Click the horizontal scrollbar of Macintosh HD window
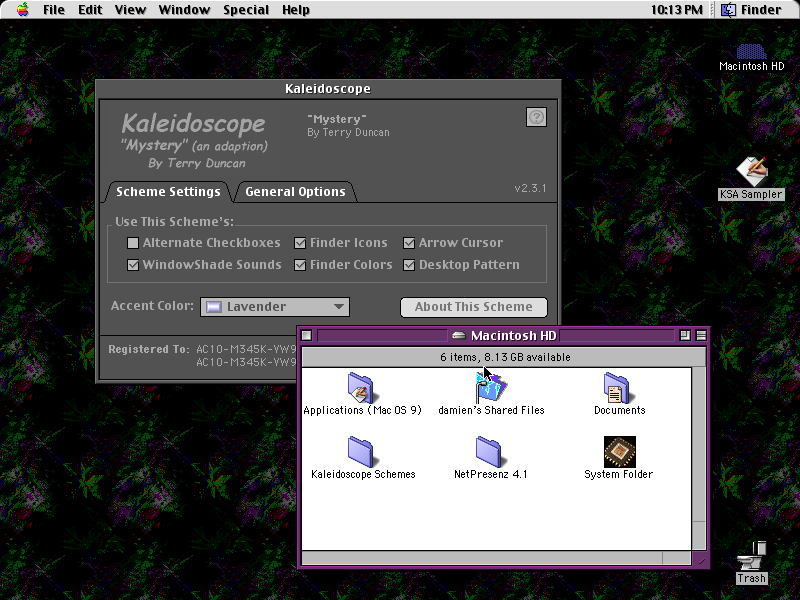Image resolution: width=800 pixels, height=600 pixels. [496, 558]
